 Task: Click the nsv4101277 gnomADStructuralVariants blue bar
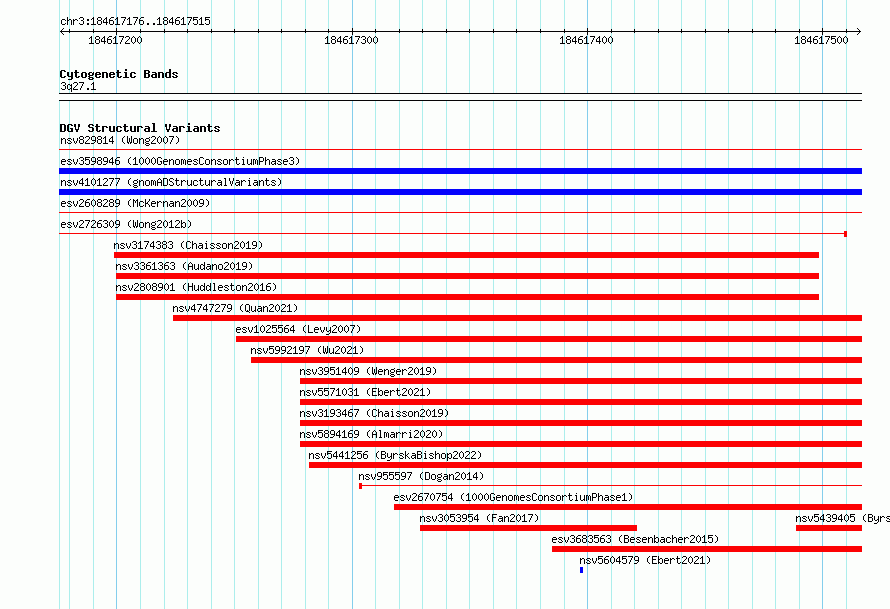coord(460,192)
